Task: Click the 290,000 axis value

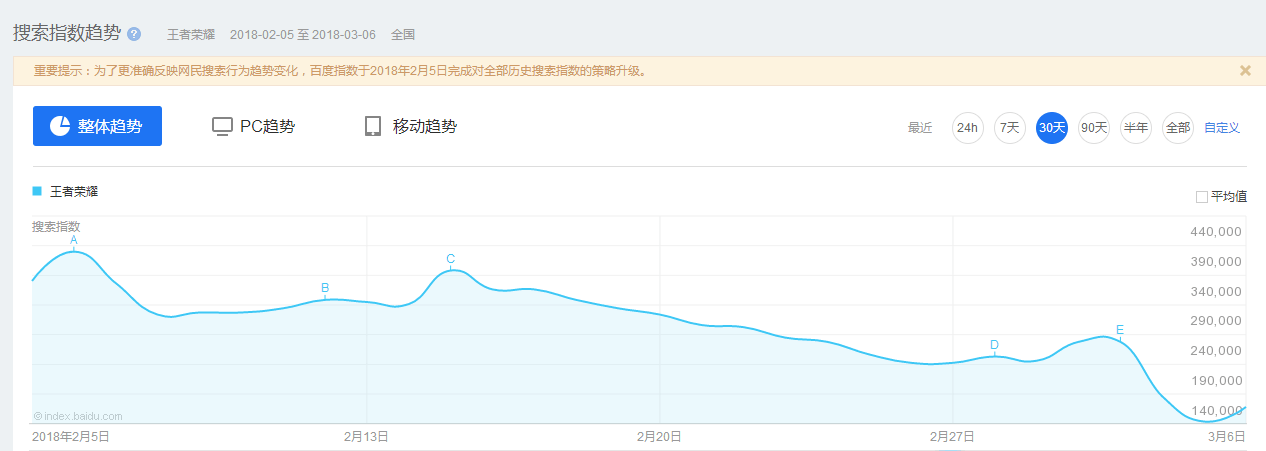Action: click(1217, 321)
